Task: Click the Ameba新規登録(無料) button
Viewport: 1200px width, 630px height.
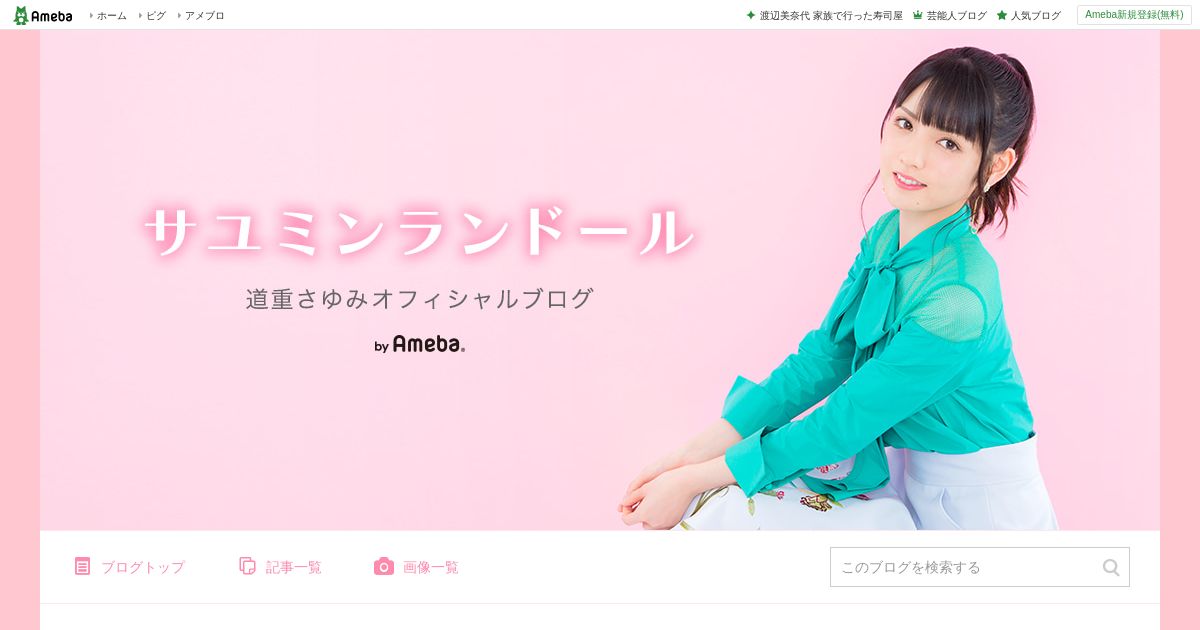Action: tap(1134, 15)
